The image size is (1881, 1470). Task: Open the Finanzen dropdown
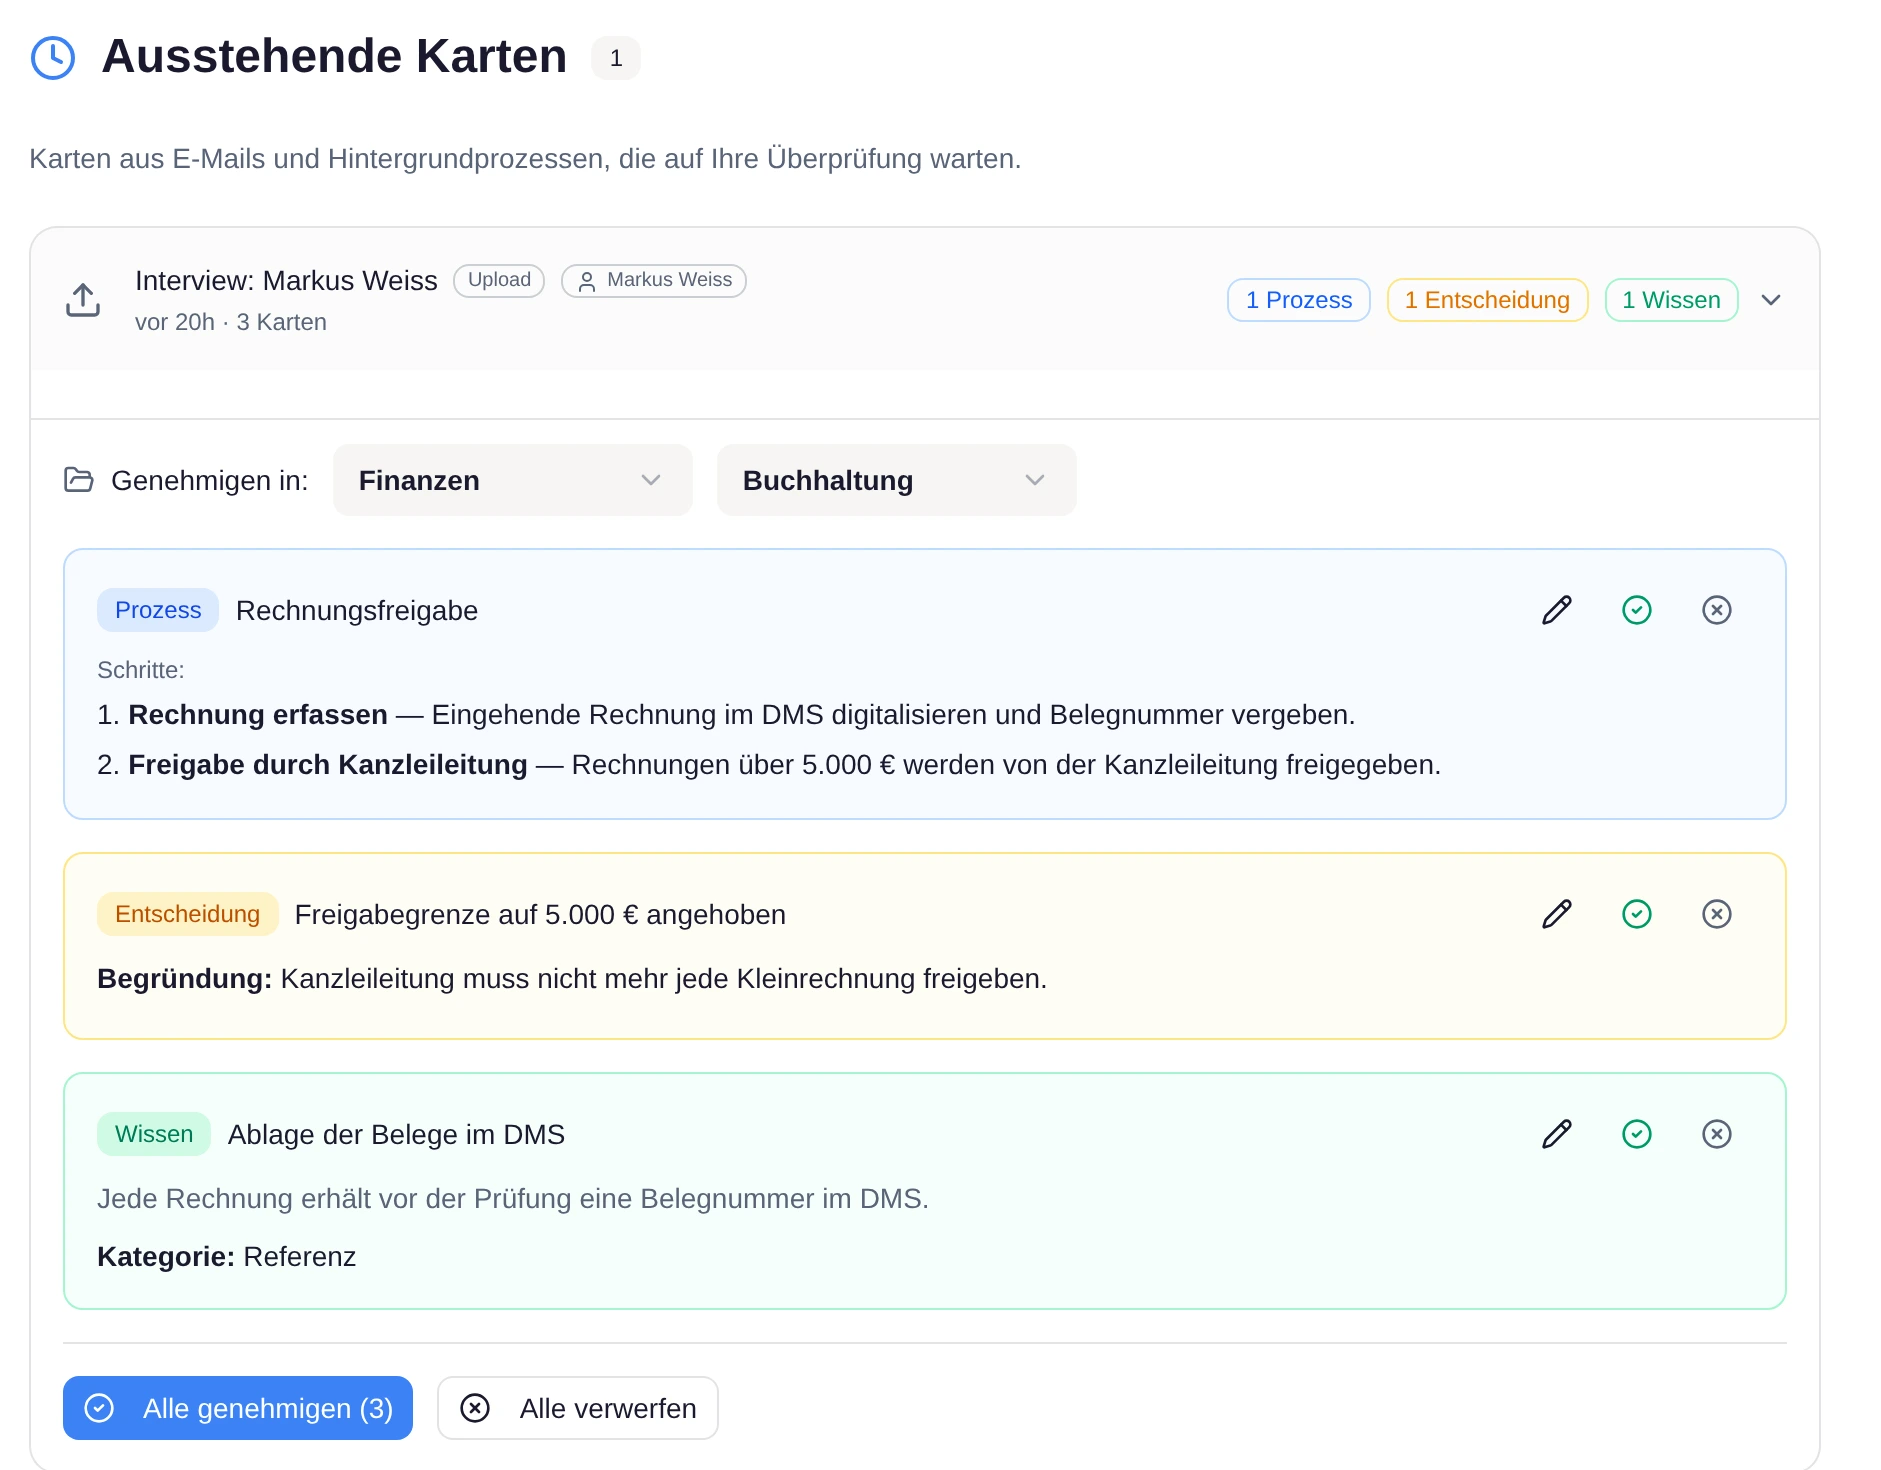[x=512, y=480]
